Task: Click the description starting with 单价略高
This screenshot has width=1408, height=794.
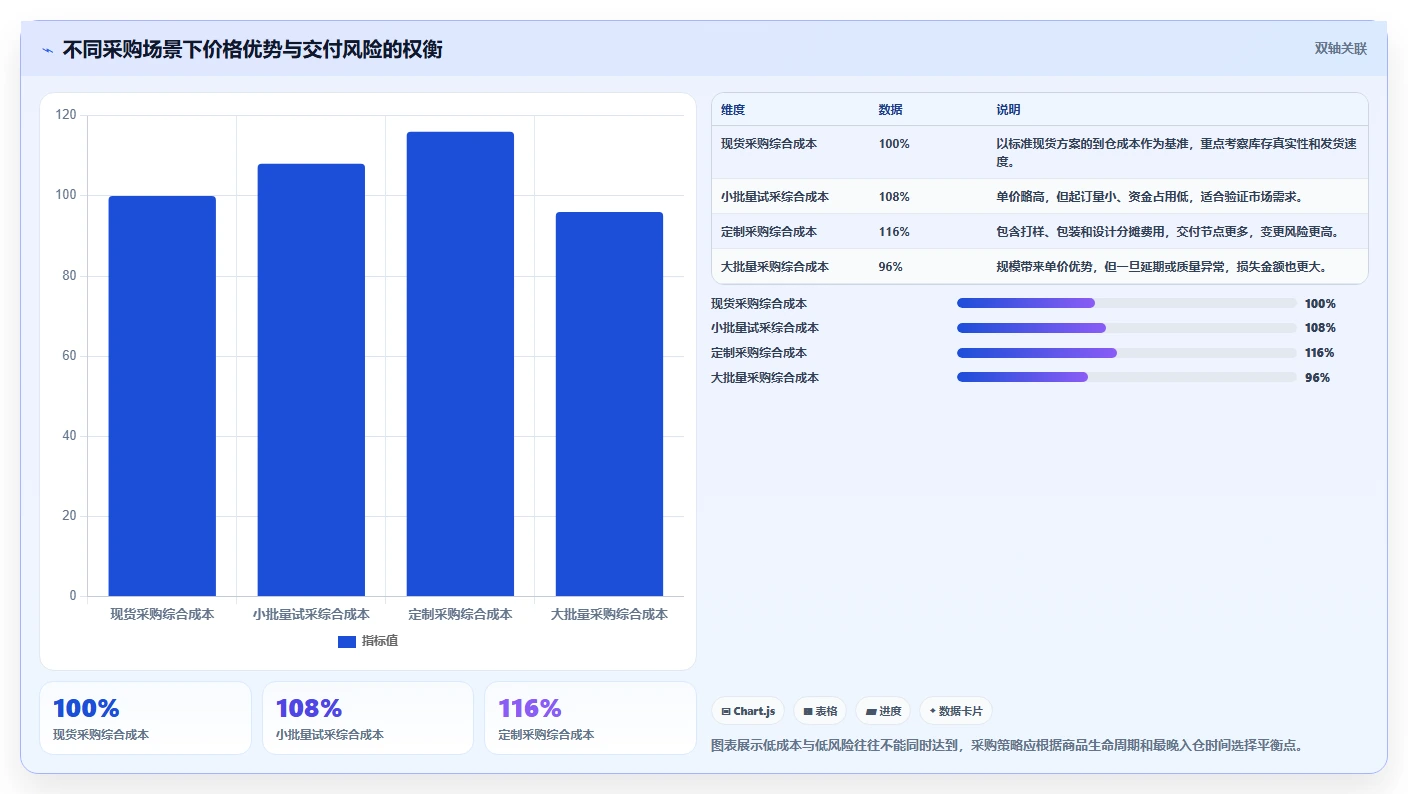Action: click(1149, 197)
